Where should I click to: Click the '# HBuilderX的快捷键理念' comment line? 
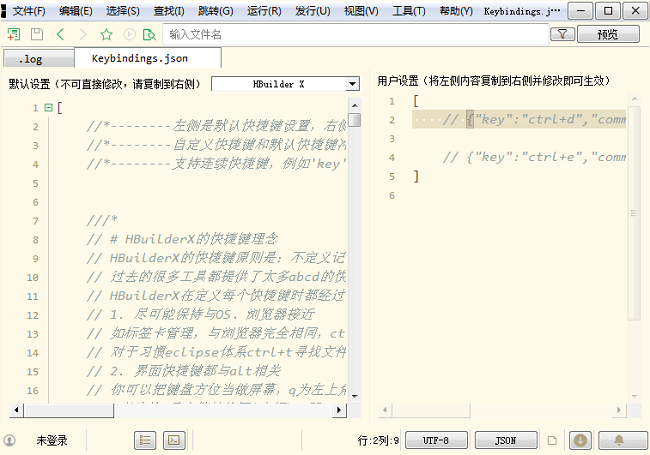pyautogui.click(x=182, y=239)
